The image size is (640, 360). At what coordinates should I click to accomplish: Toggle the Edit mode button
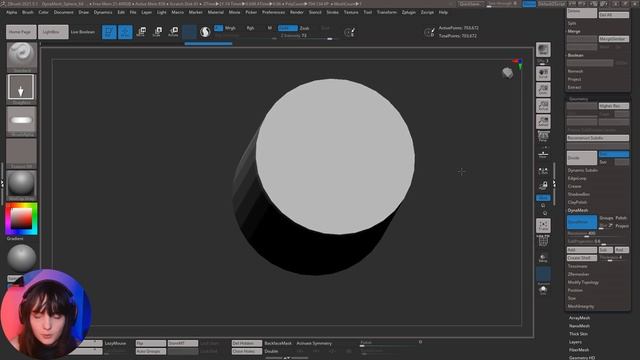[x=109, y=32]
